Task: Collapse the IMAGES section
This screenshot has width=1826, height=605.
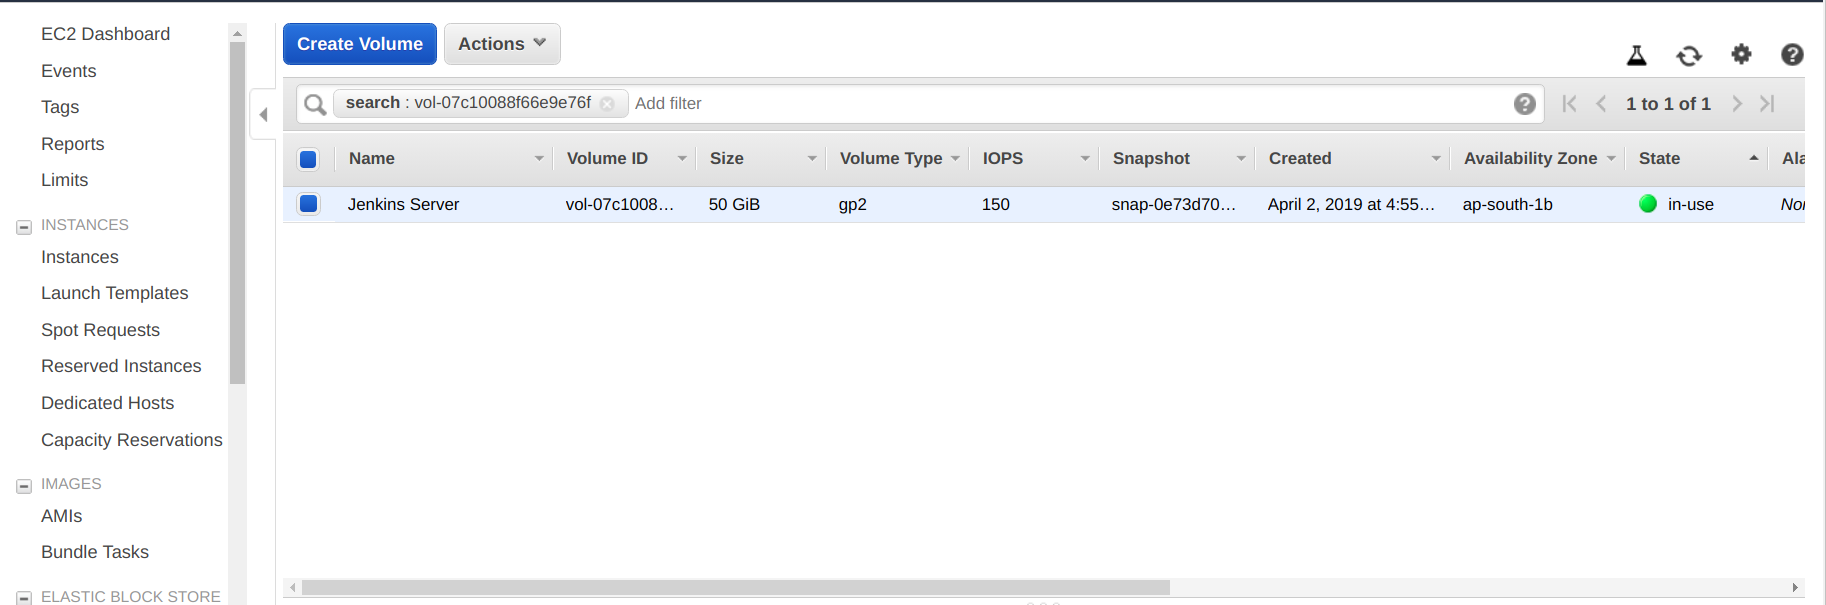Action: (24, 486)
